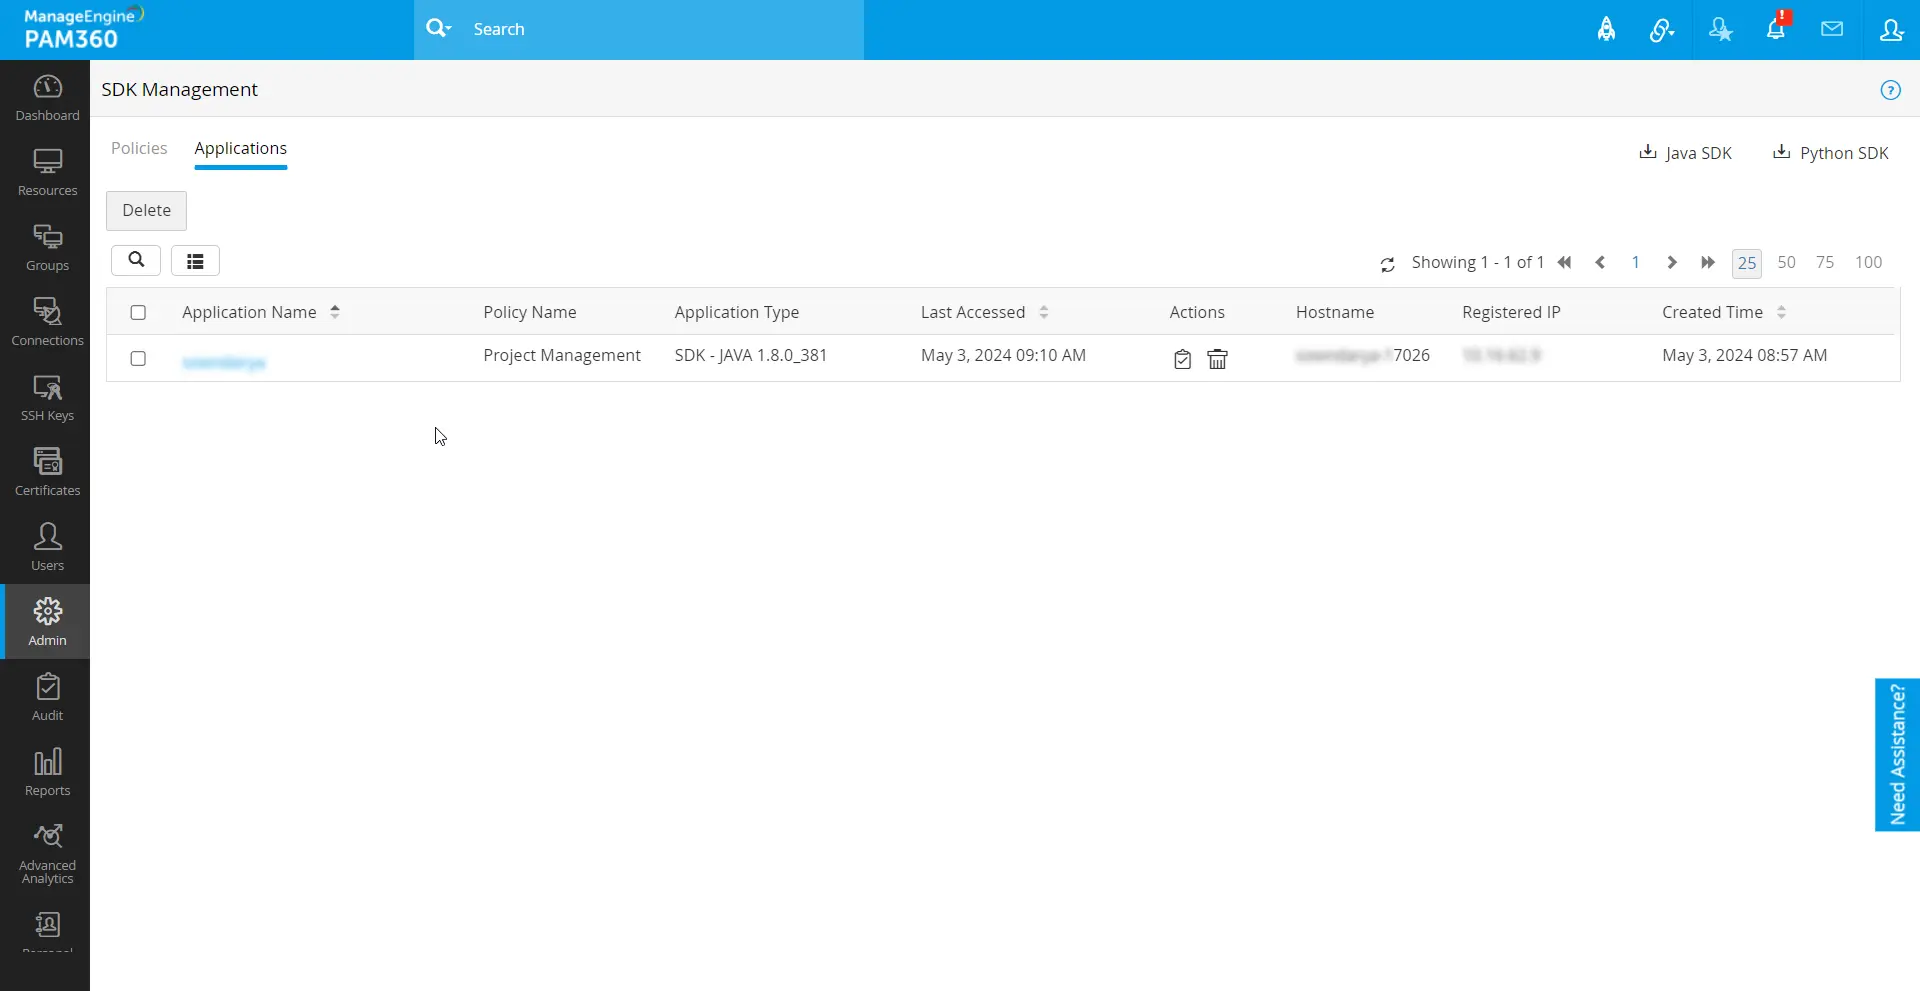Screen dimensions: 1920x991
Task: Select the Applications tab
Action: [240, 148]
